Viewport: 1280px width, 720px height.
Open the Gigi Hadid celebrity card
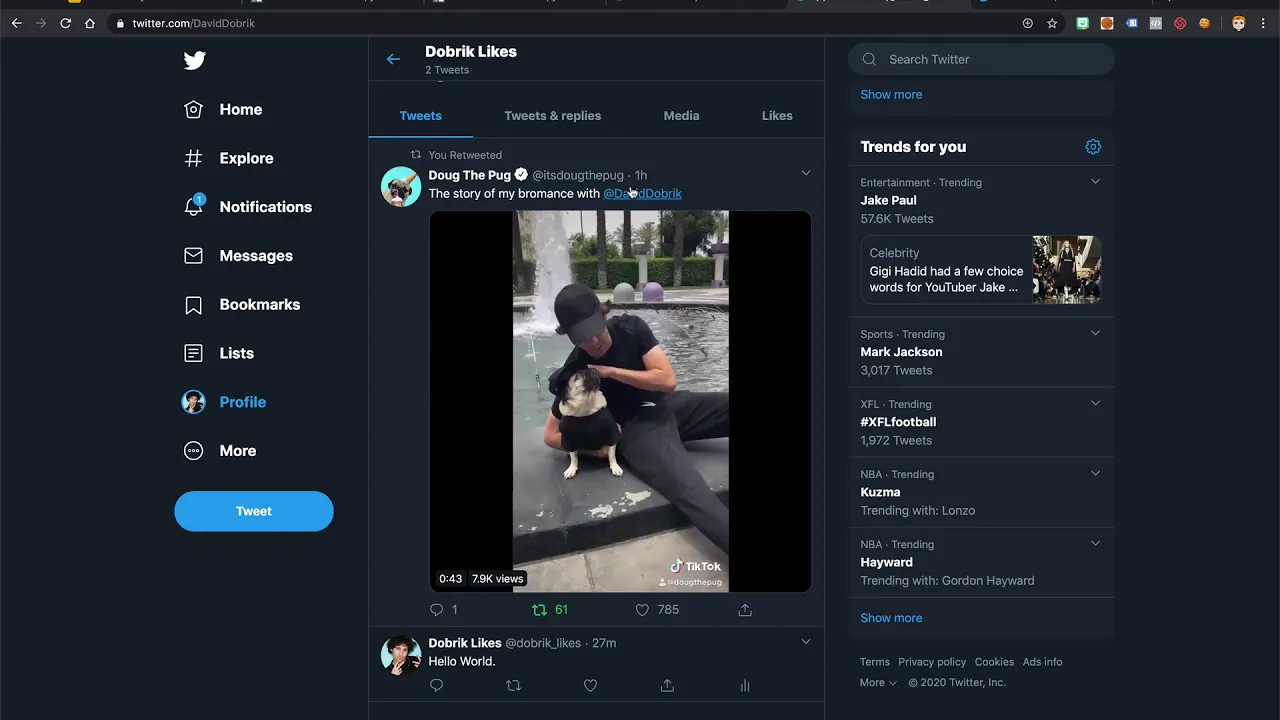tap(981, 270)
